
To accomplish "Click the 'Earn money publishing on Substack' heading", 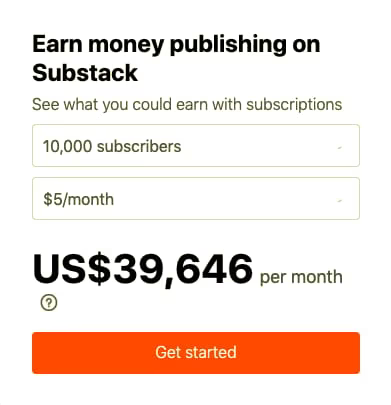I will (176, 58).
